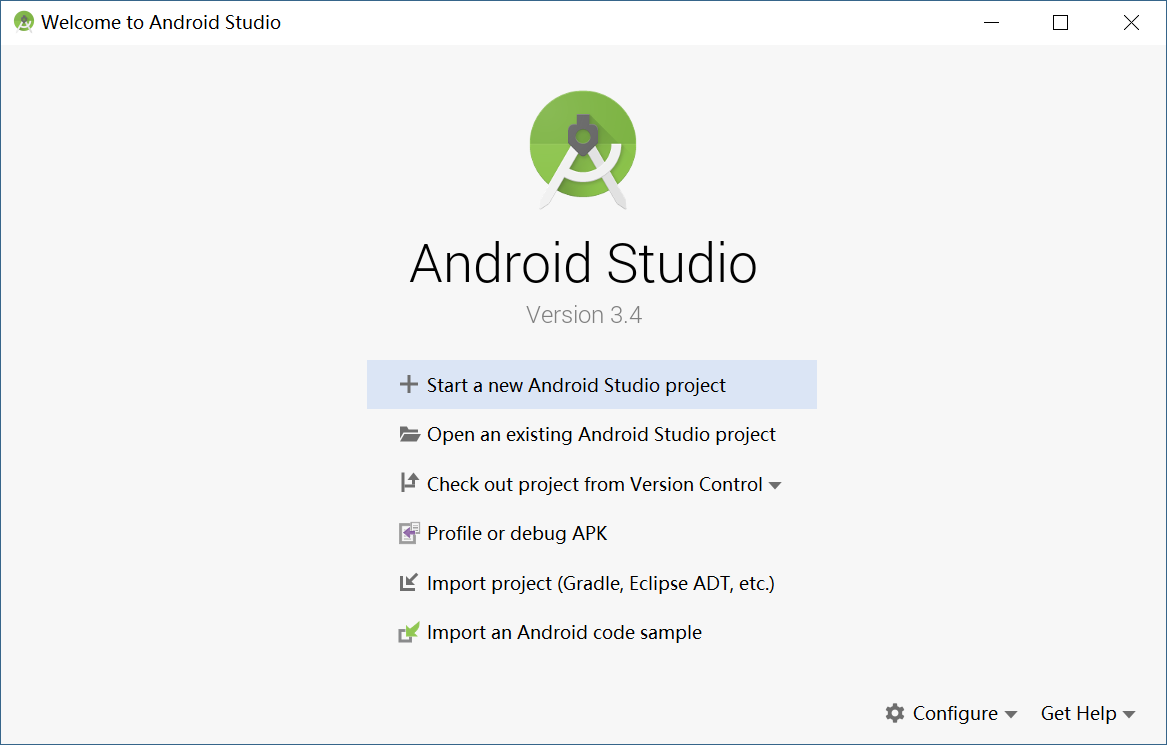Maximize the Welcome window

point(1061,22)
